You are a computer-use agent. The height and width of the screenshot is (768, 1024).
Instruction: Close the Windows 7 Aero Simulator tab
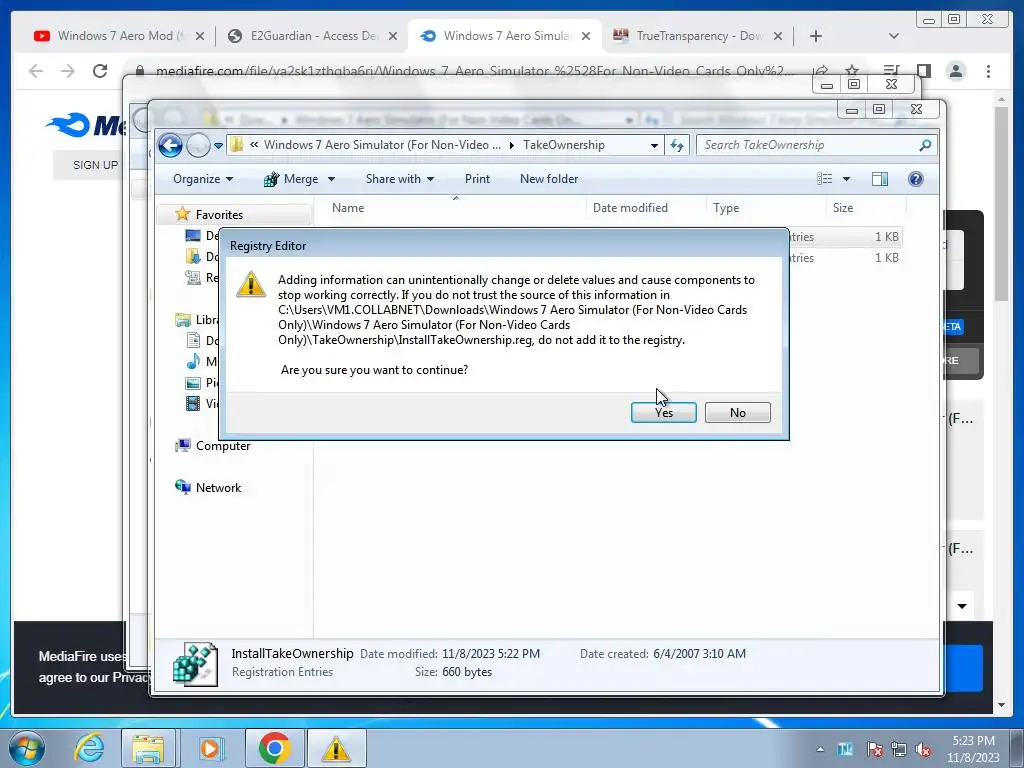(x=586, y=36)
